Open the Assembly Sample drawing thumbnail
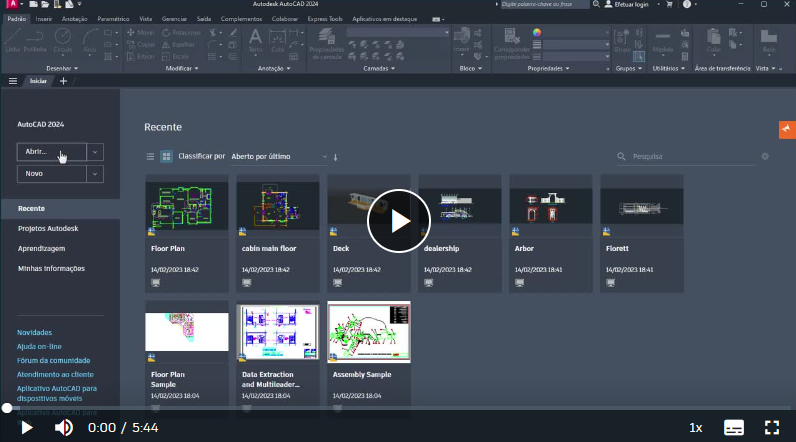The image size is (796, 442). pos(369,332)
